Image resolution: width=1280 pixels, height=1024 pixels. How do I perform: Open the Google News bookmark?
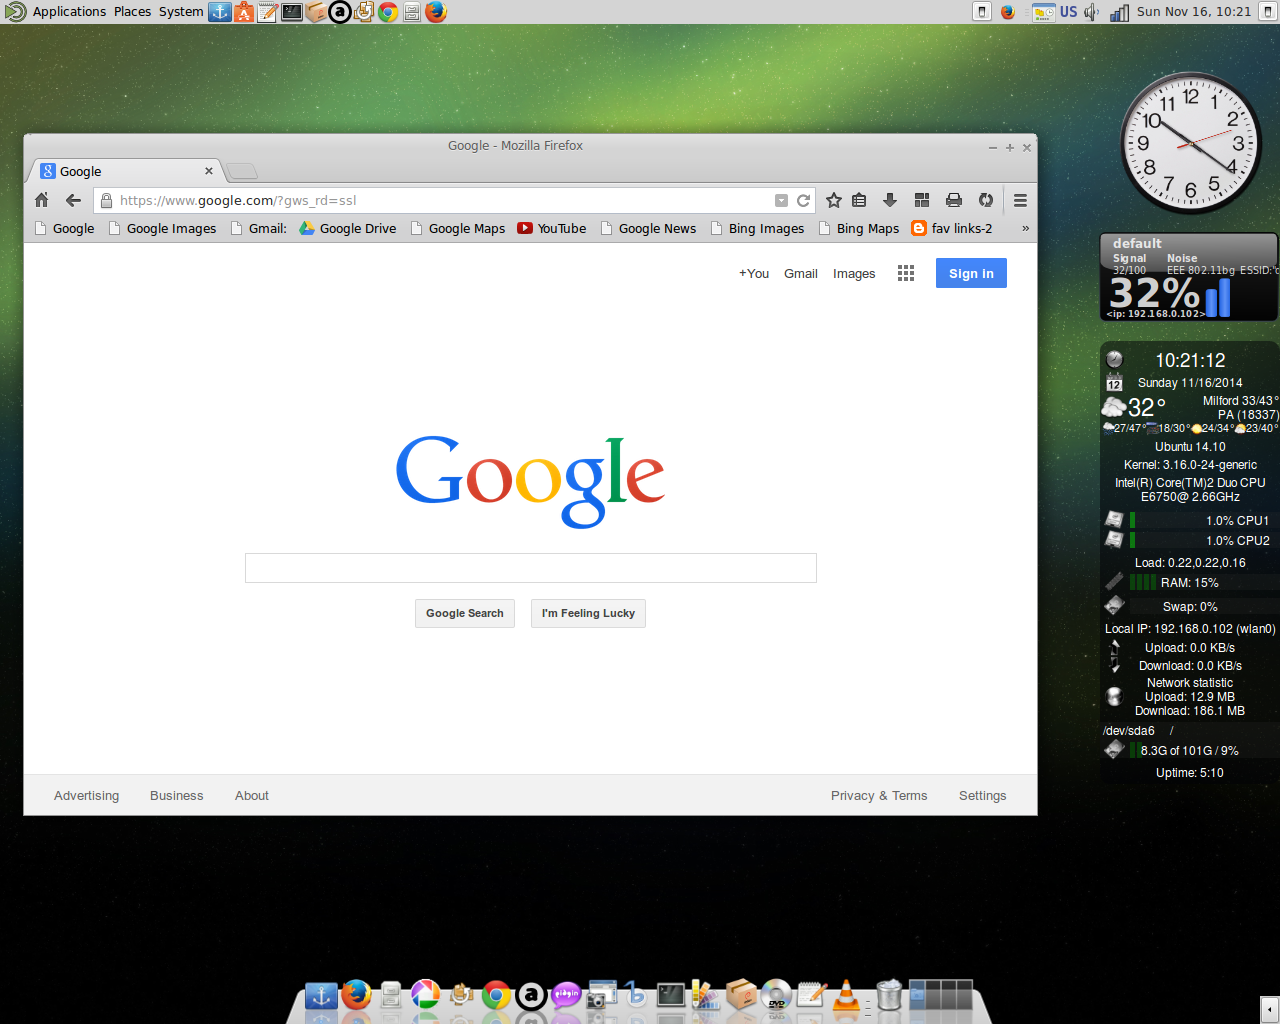coord(648,228)
